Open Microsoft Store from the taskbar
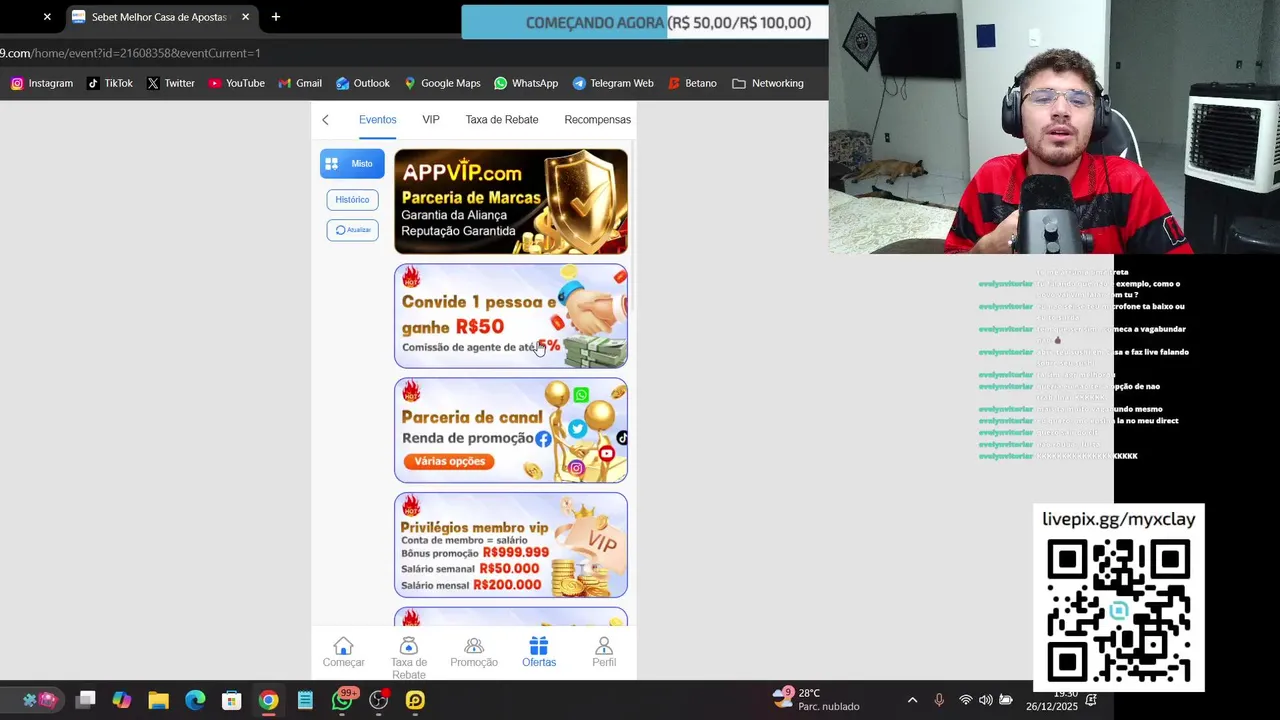Screen dimensions: 1280x720 pos(231,700)
